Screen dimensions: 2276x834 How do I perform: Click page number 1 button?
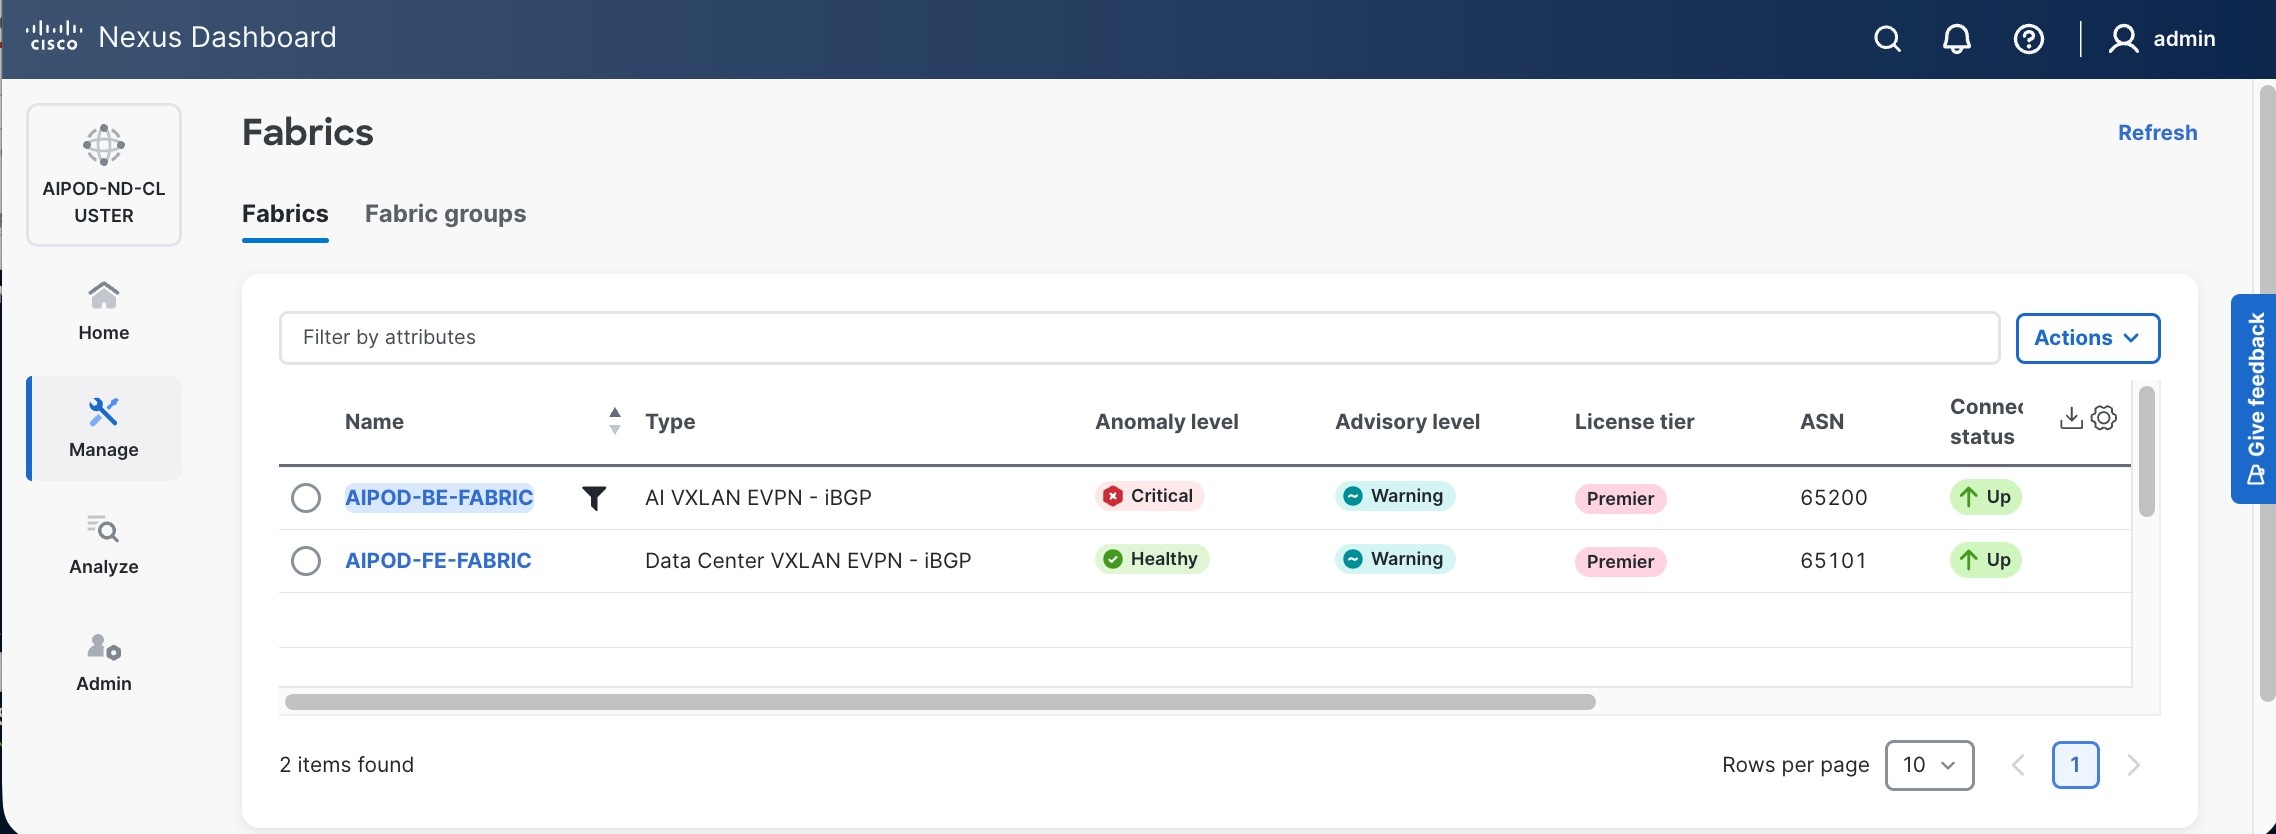2075,765
